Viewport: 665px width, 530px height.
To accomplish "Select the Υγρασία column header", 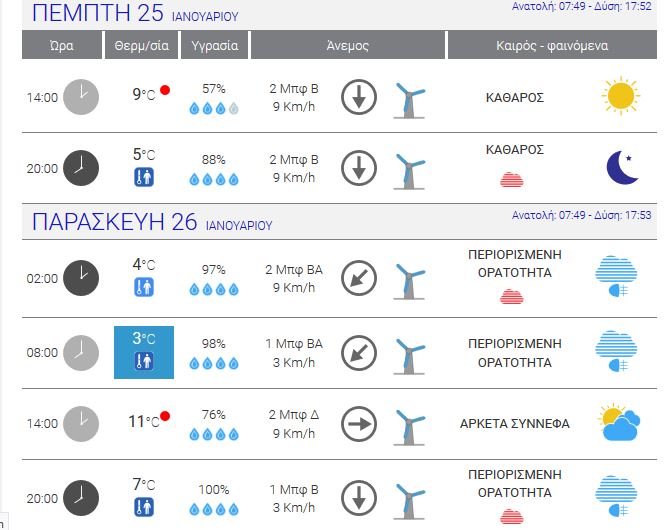I will pyautogui.click(x=215, y=45).
